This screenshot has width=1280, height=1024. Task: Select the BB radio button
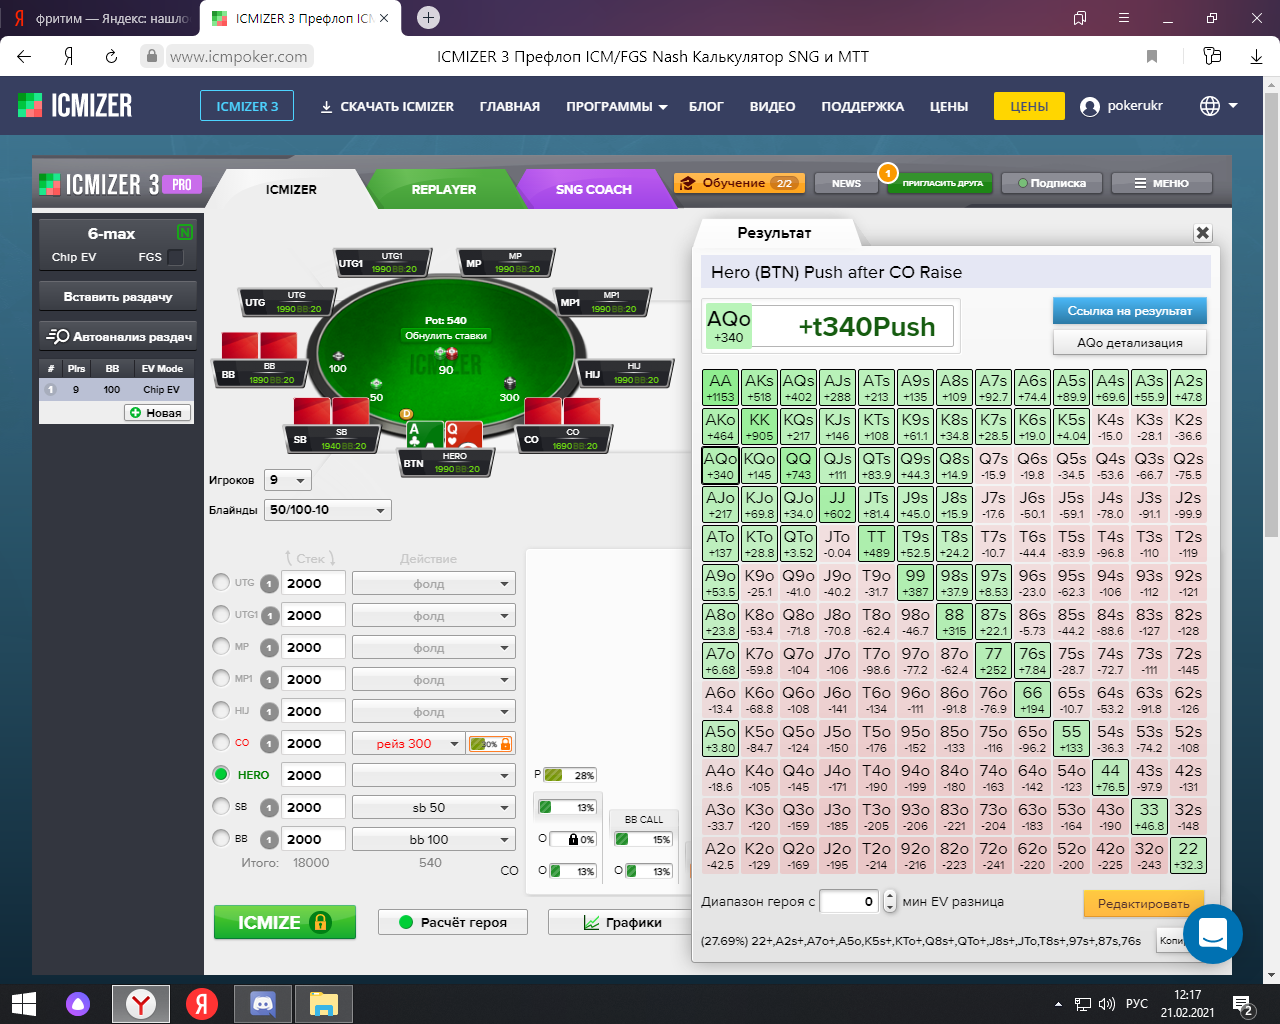[221, 838]
